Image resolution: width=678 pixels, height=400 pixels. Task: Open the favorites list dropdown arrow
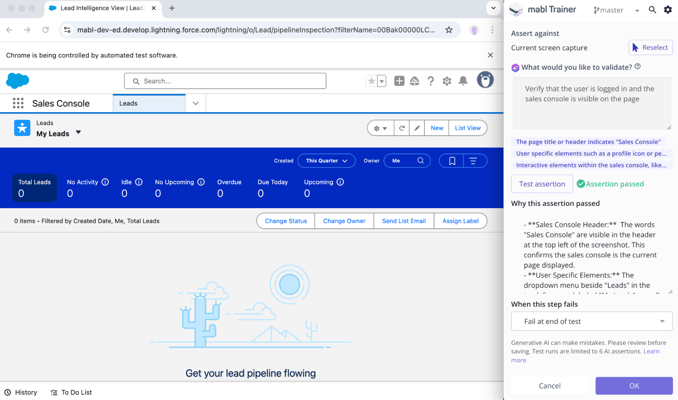[382, 81]
